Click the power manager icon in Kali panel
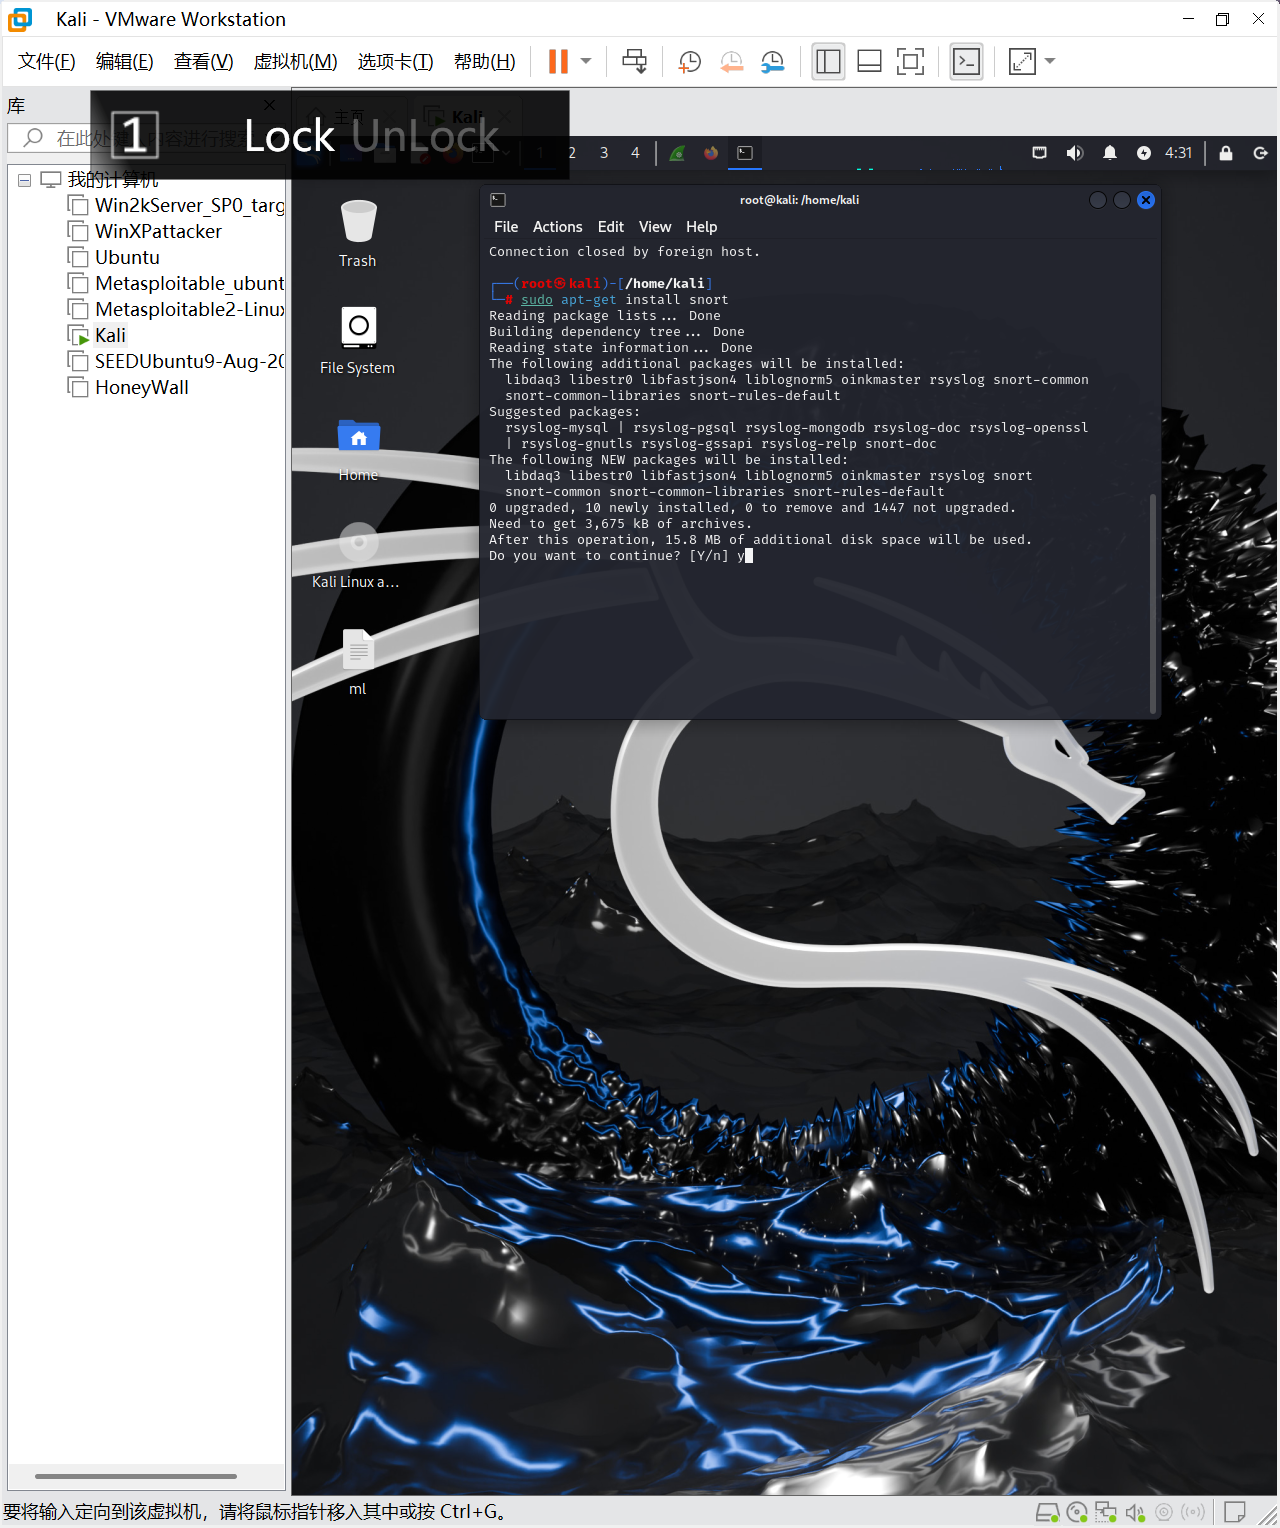This screenshot has height=1528, width=1280. pos(1144,153)
